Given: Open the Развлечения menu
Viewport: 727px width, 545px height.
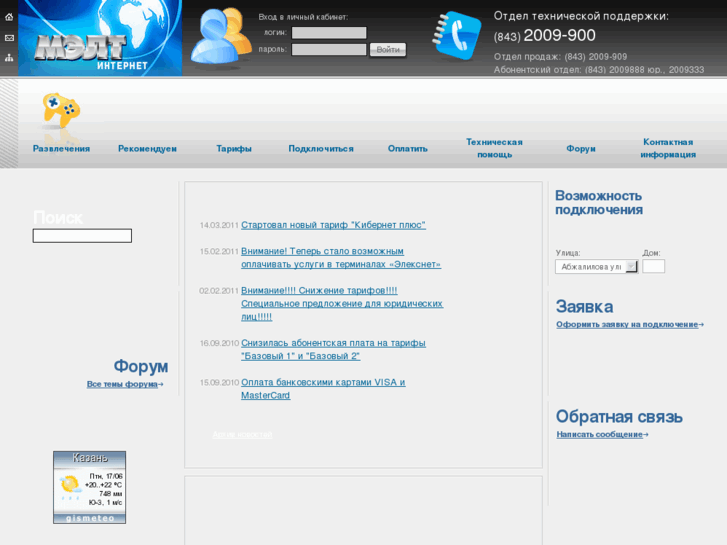Looking at the screenshot, I should click(61, 148).
